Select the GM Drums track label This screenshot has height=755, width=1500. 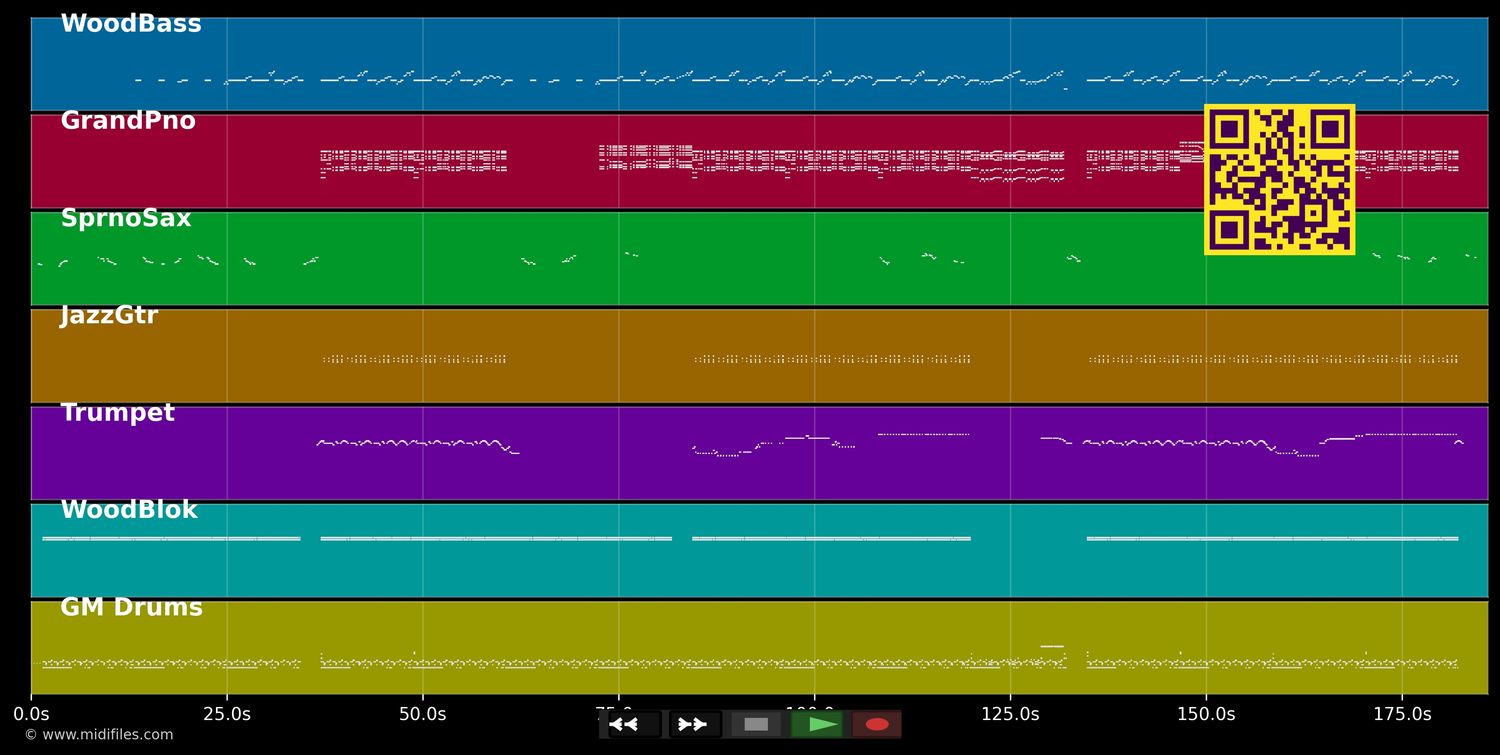point(131,608)
